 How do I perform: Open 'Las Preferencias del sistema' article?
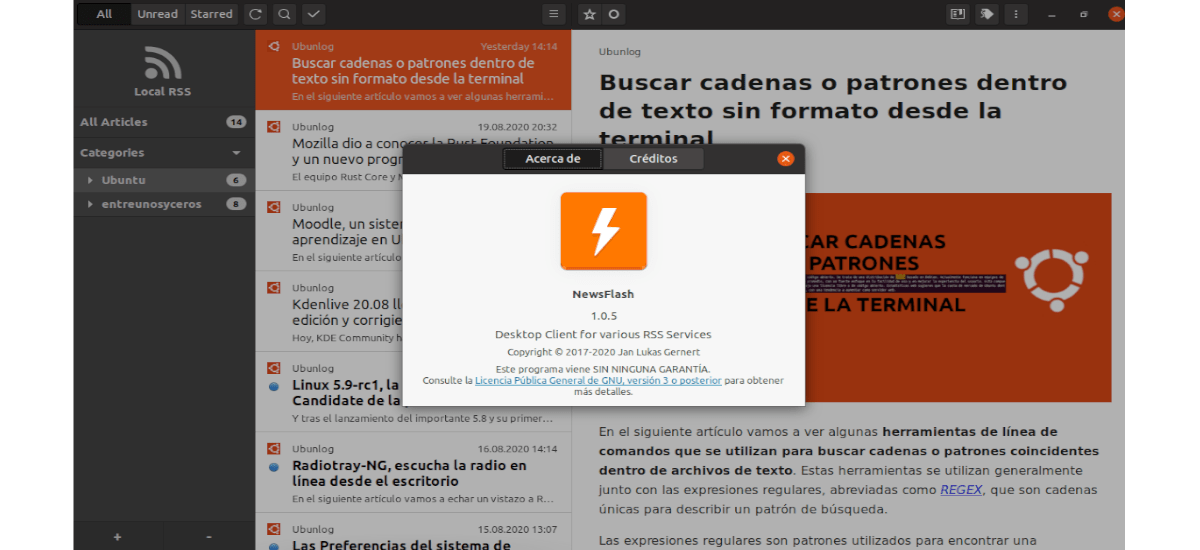[413, 532]
